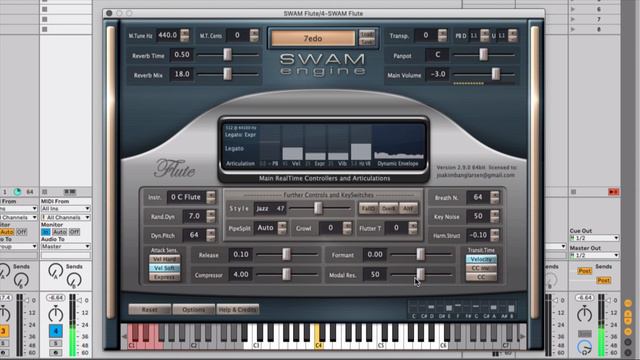
Task: Open the Master Audio To dropdown in Ableton
Action: point(65,246)
